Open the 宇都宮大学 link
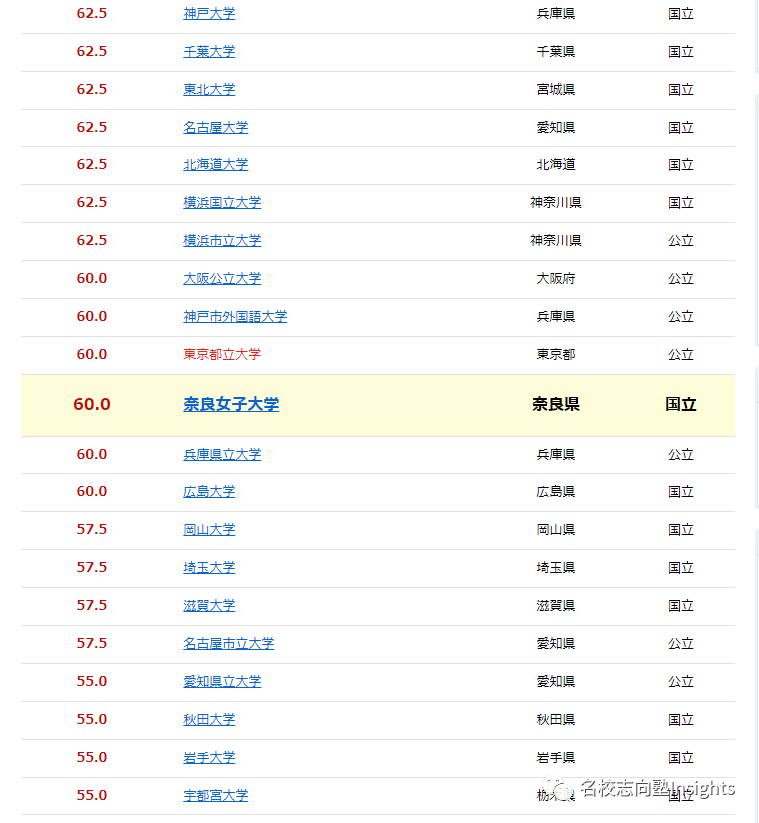The image size is (759, 823). point(216,796)
